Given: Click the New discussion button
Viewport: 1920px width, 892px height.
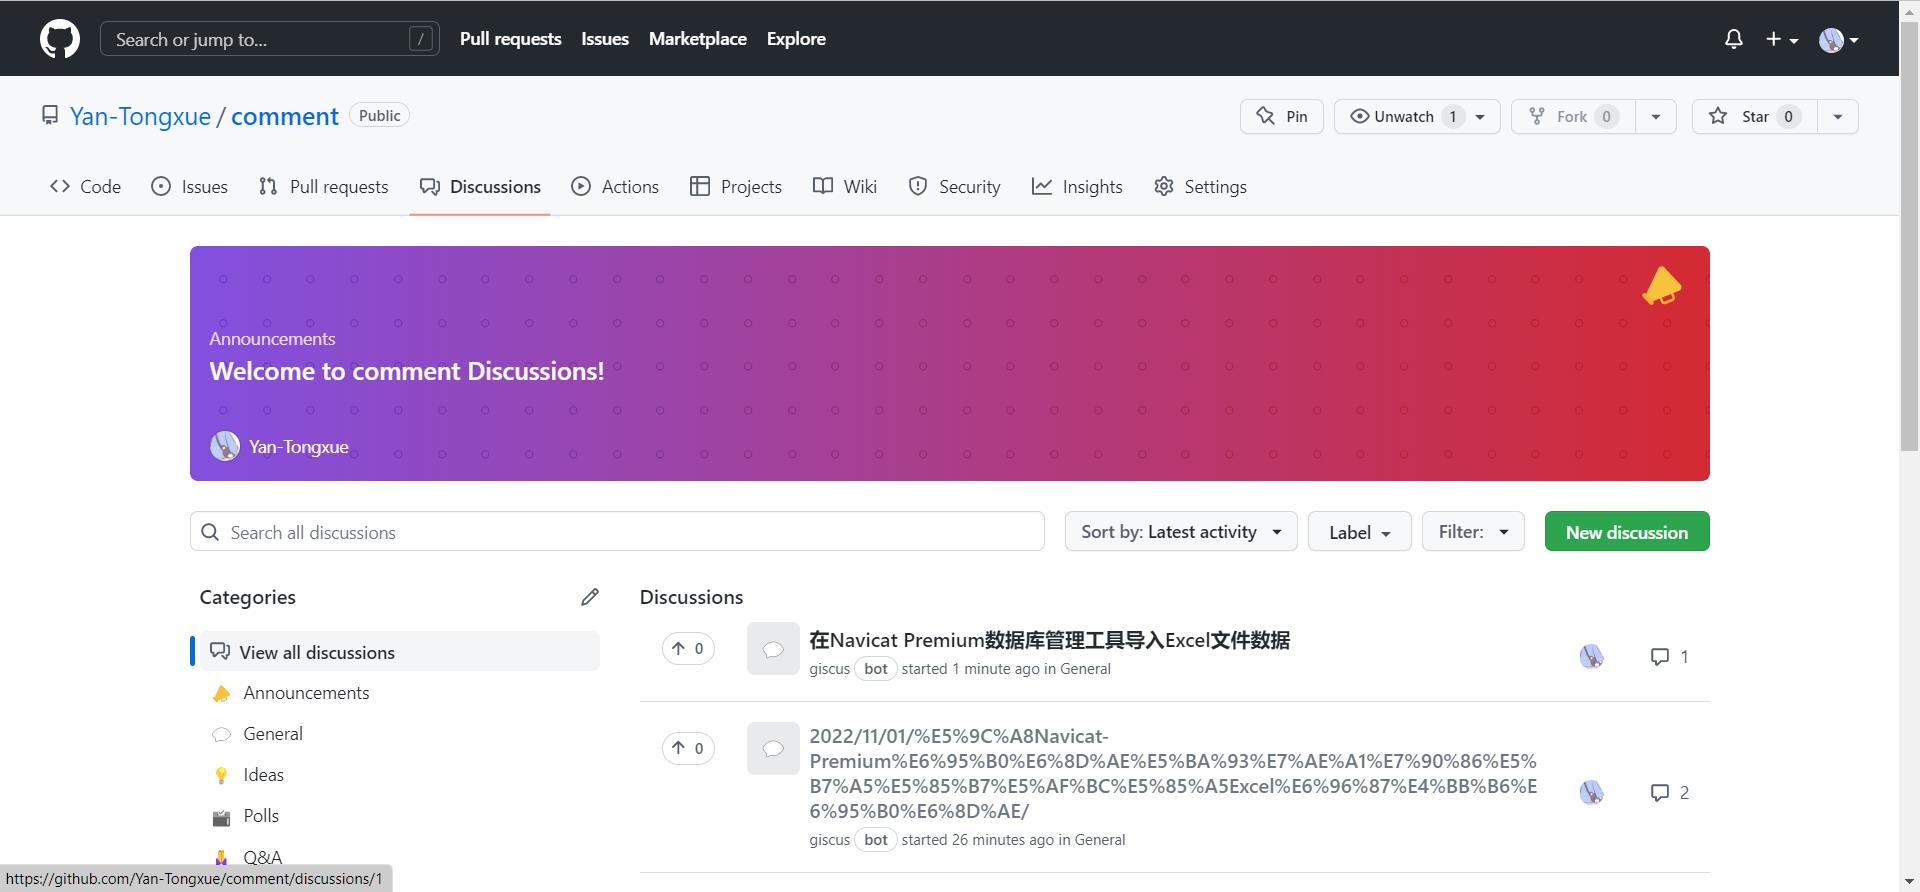Looking at the screenshot, I should click(x=1626, y=532).
